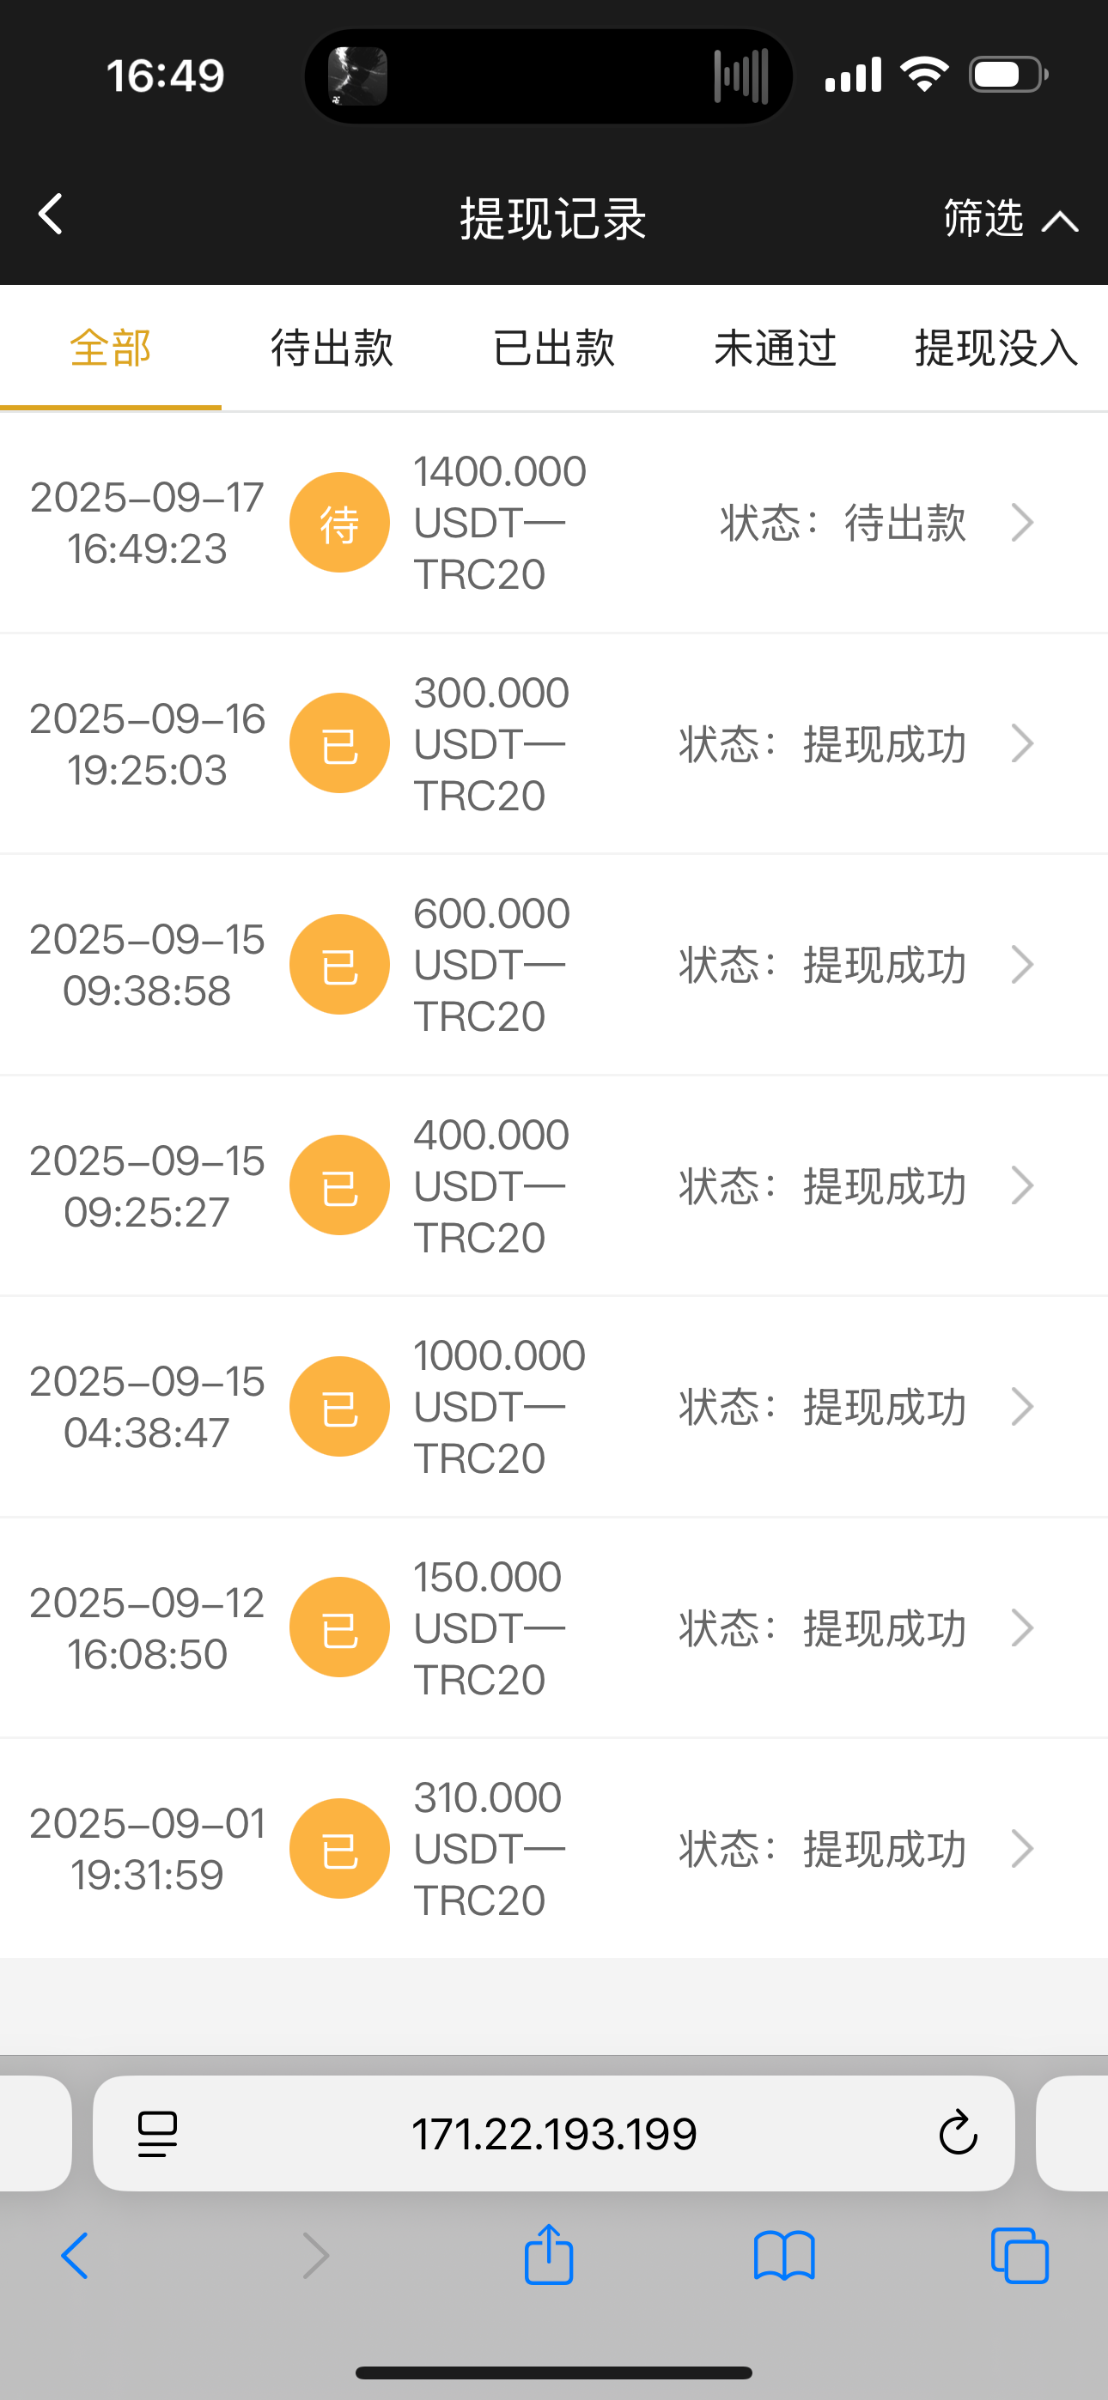
Task: Tap the back arrow in the header
Action: [51, 214]
